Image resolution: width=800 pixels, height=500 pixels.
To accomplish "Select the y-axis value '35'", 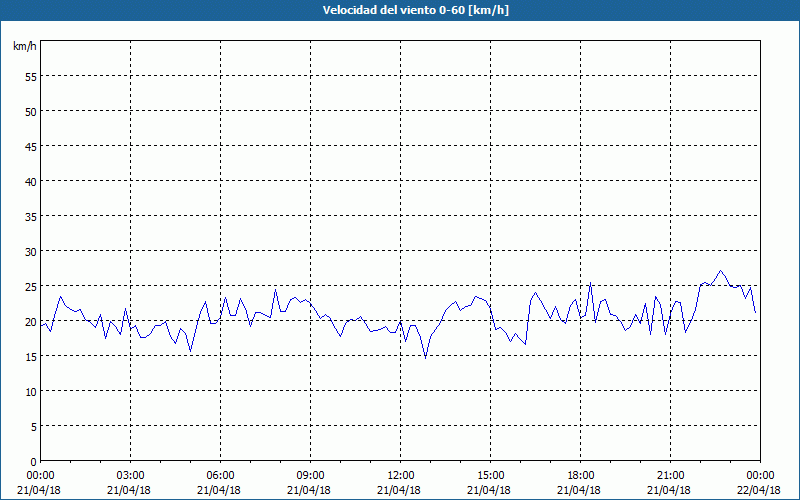I will 31,216.
